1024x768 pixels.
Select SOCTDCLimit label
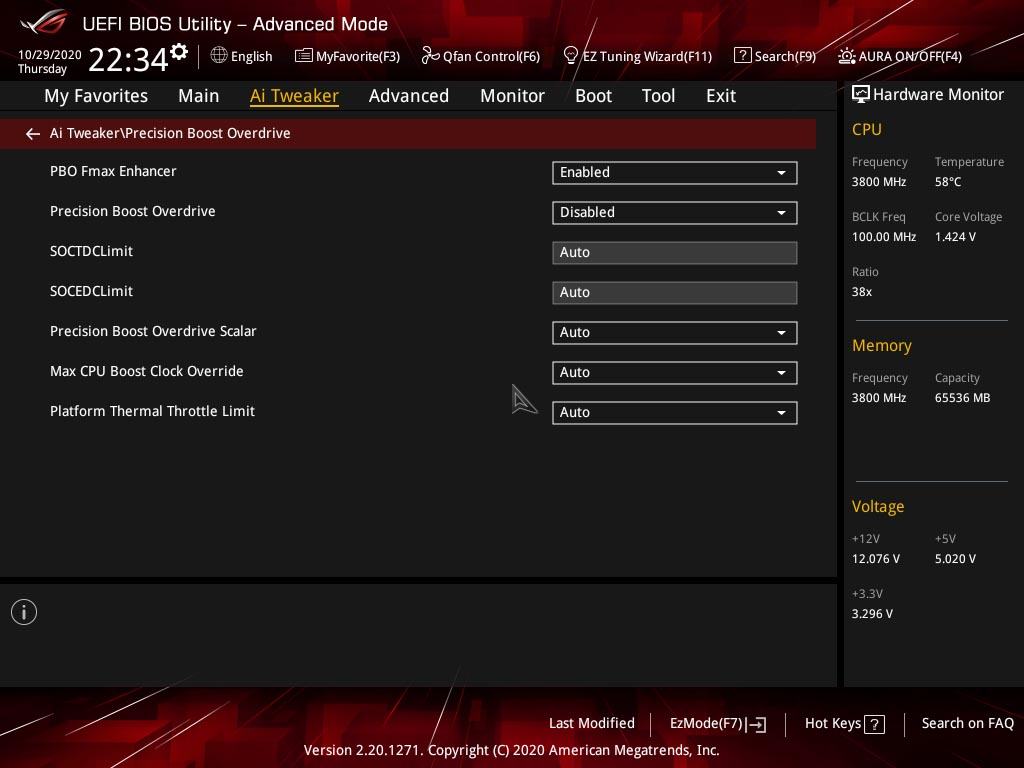click(91, 251)
